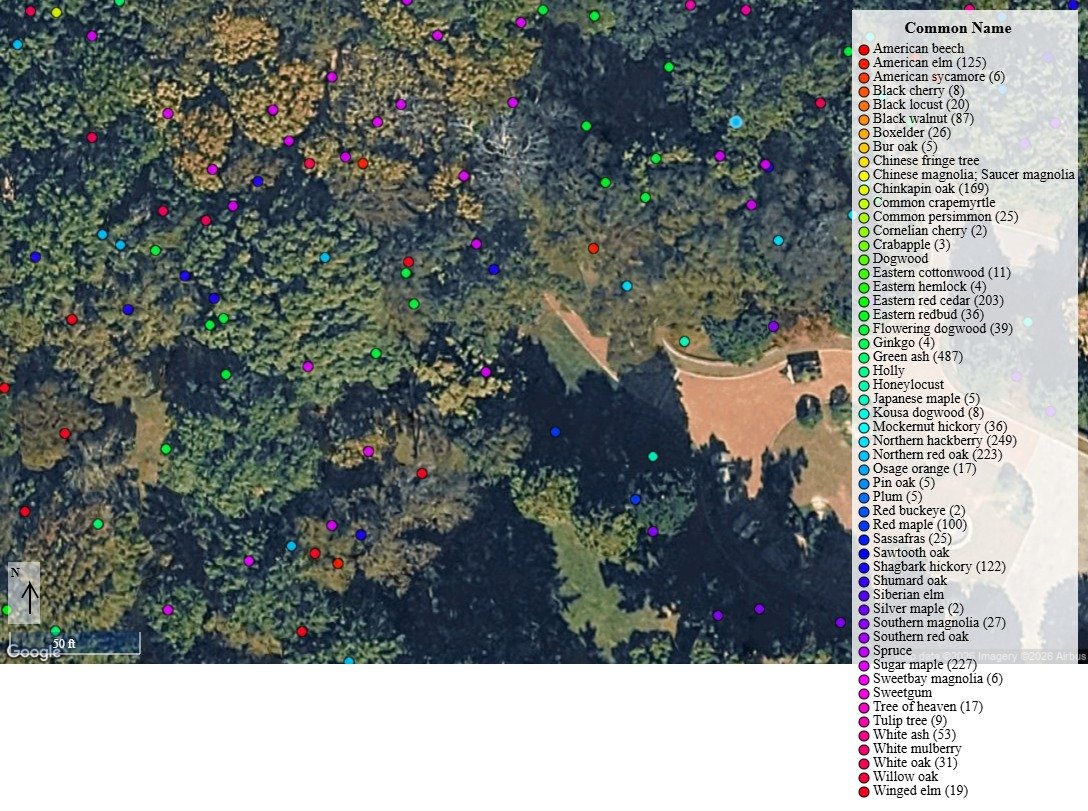The width and height of the screenshot is (1088, 811).
Task: Click the White mulberry color dot
Action: [x=864, y=749]
